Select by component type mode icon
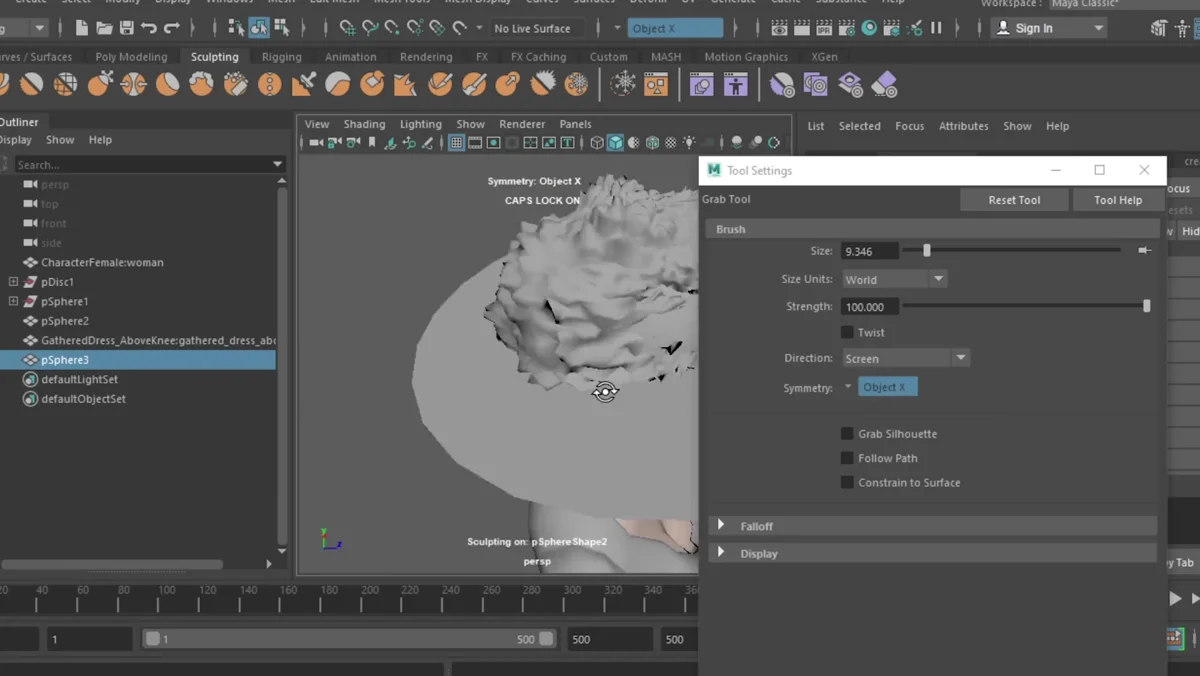The image size is (1200, 676). [282, 28]
